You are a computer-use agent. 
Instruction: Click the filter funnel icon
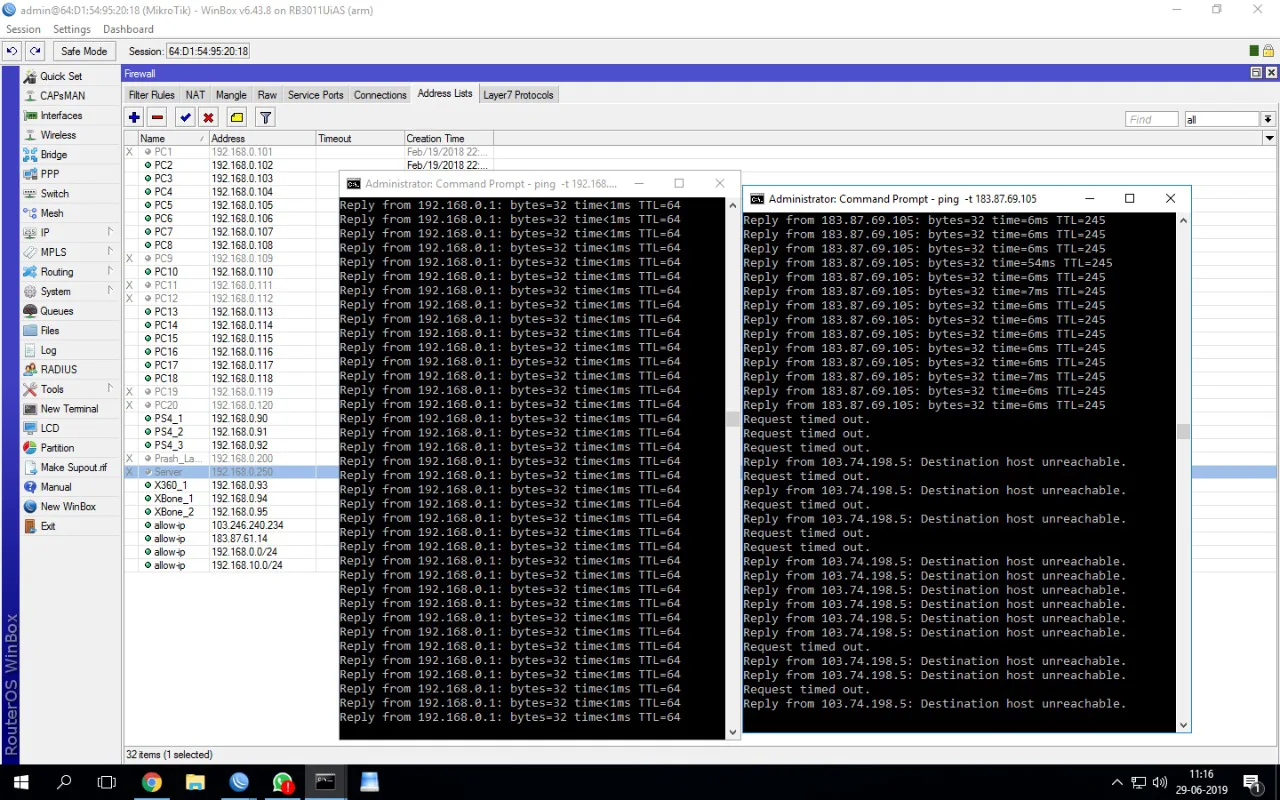(x=265, y=117)
